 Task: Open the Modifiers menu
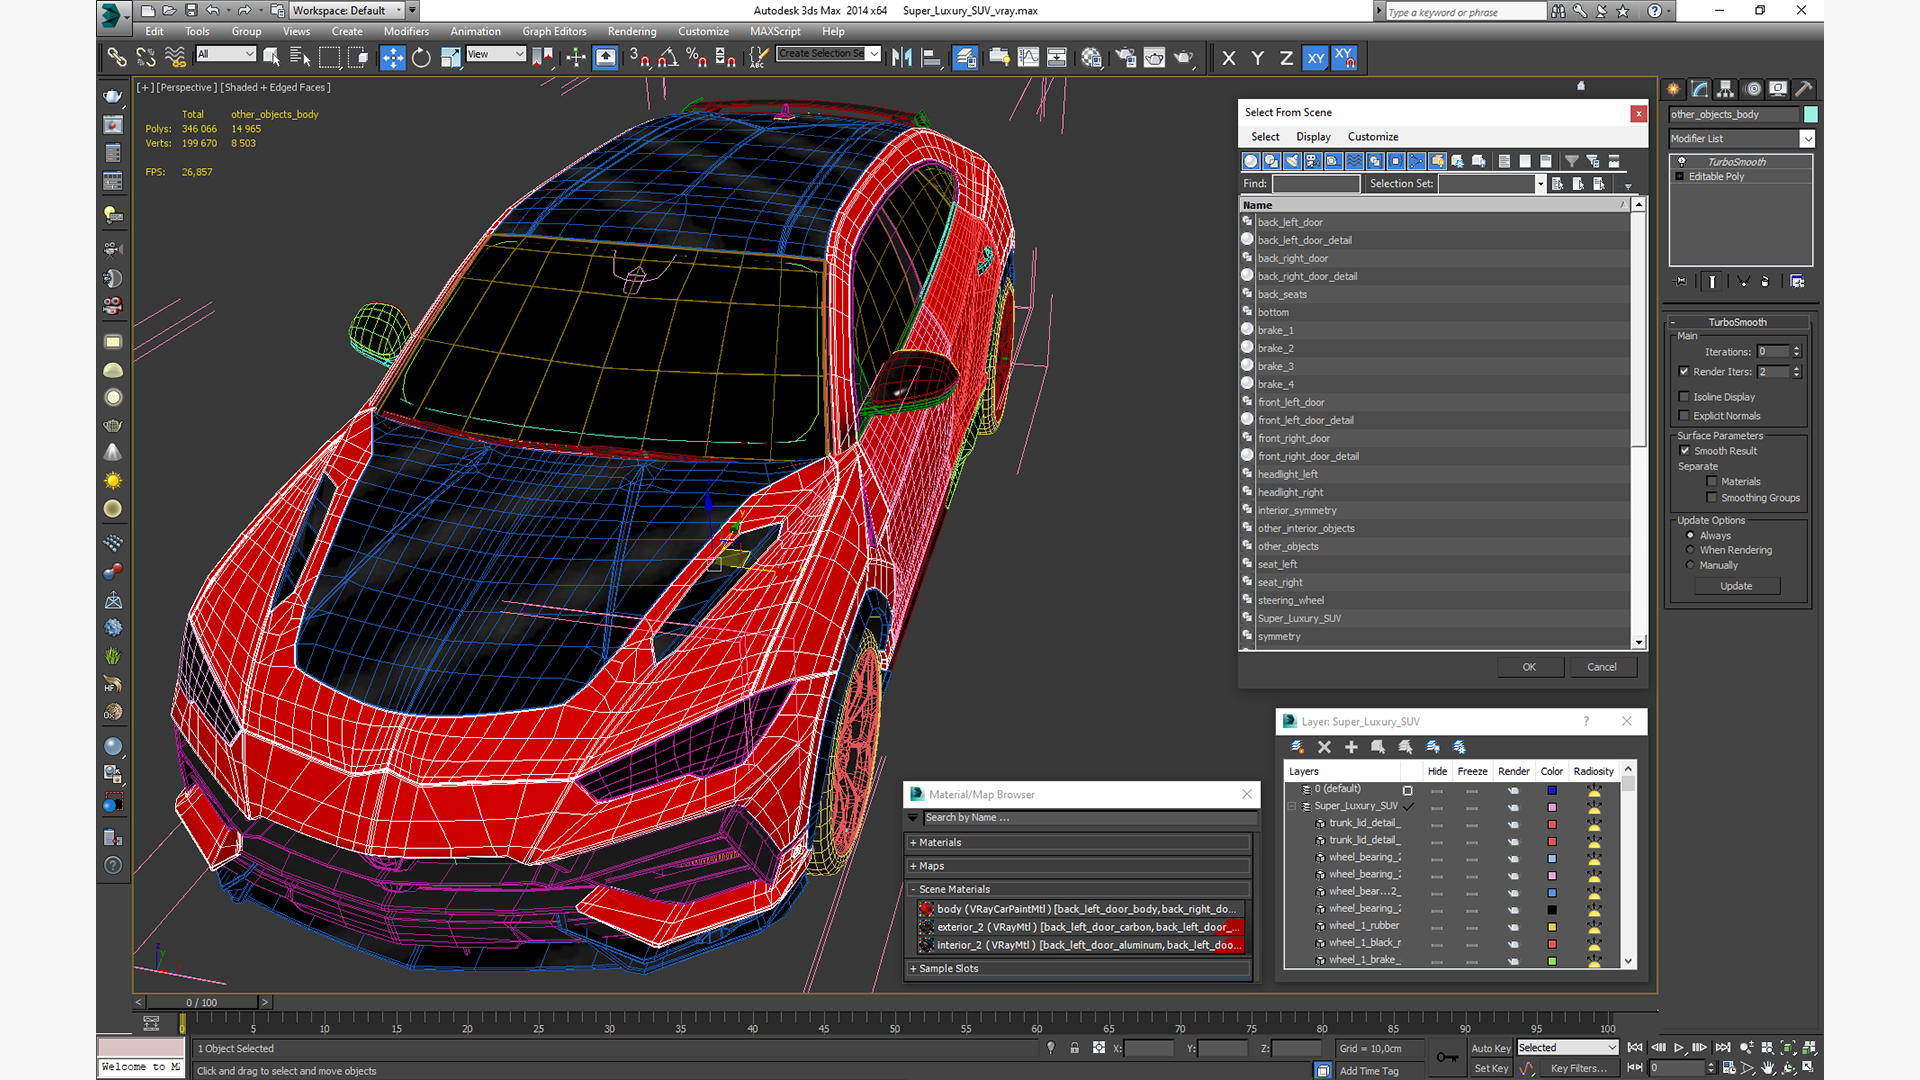coord(406,31)
